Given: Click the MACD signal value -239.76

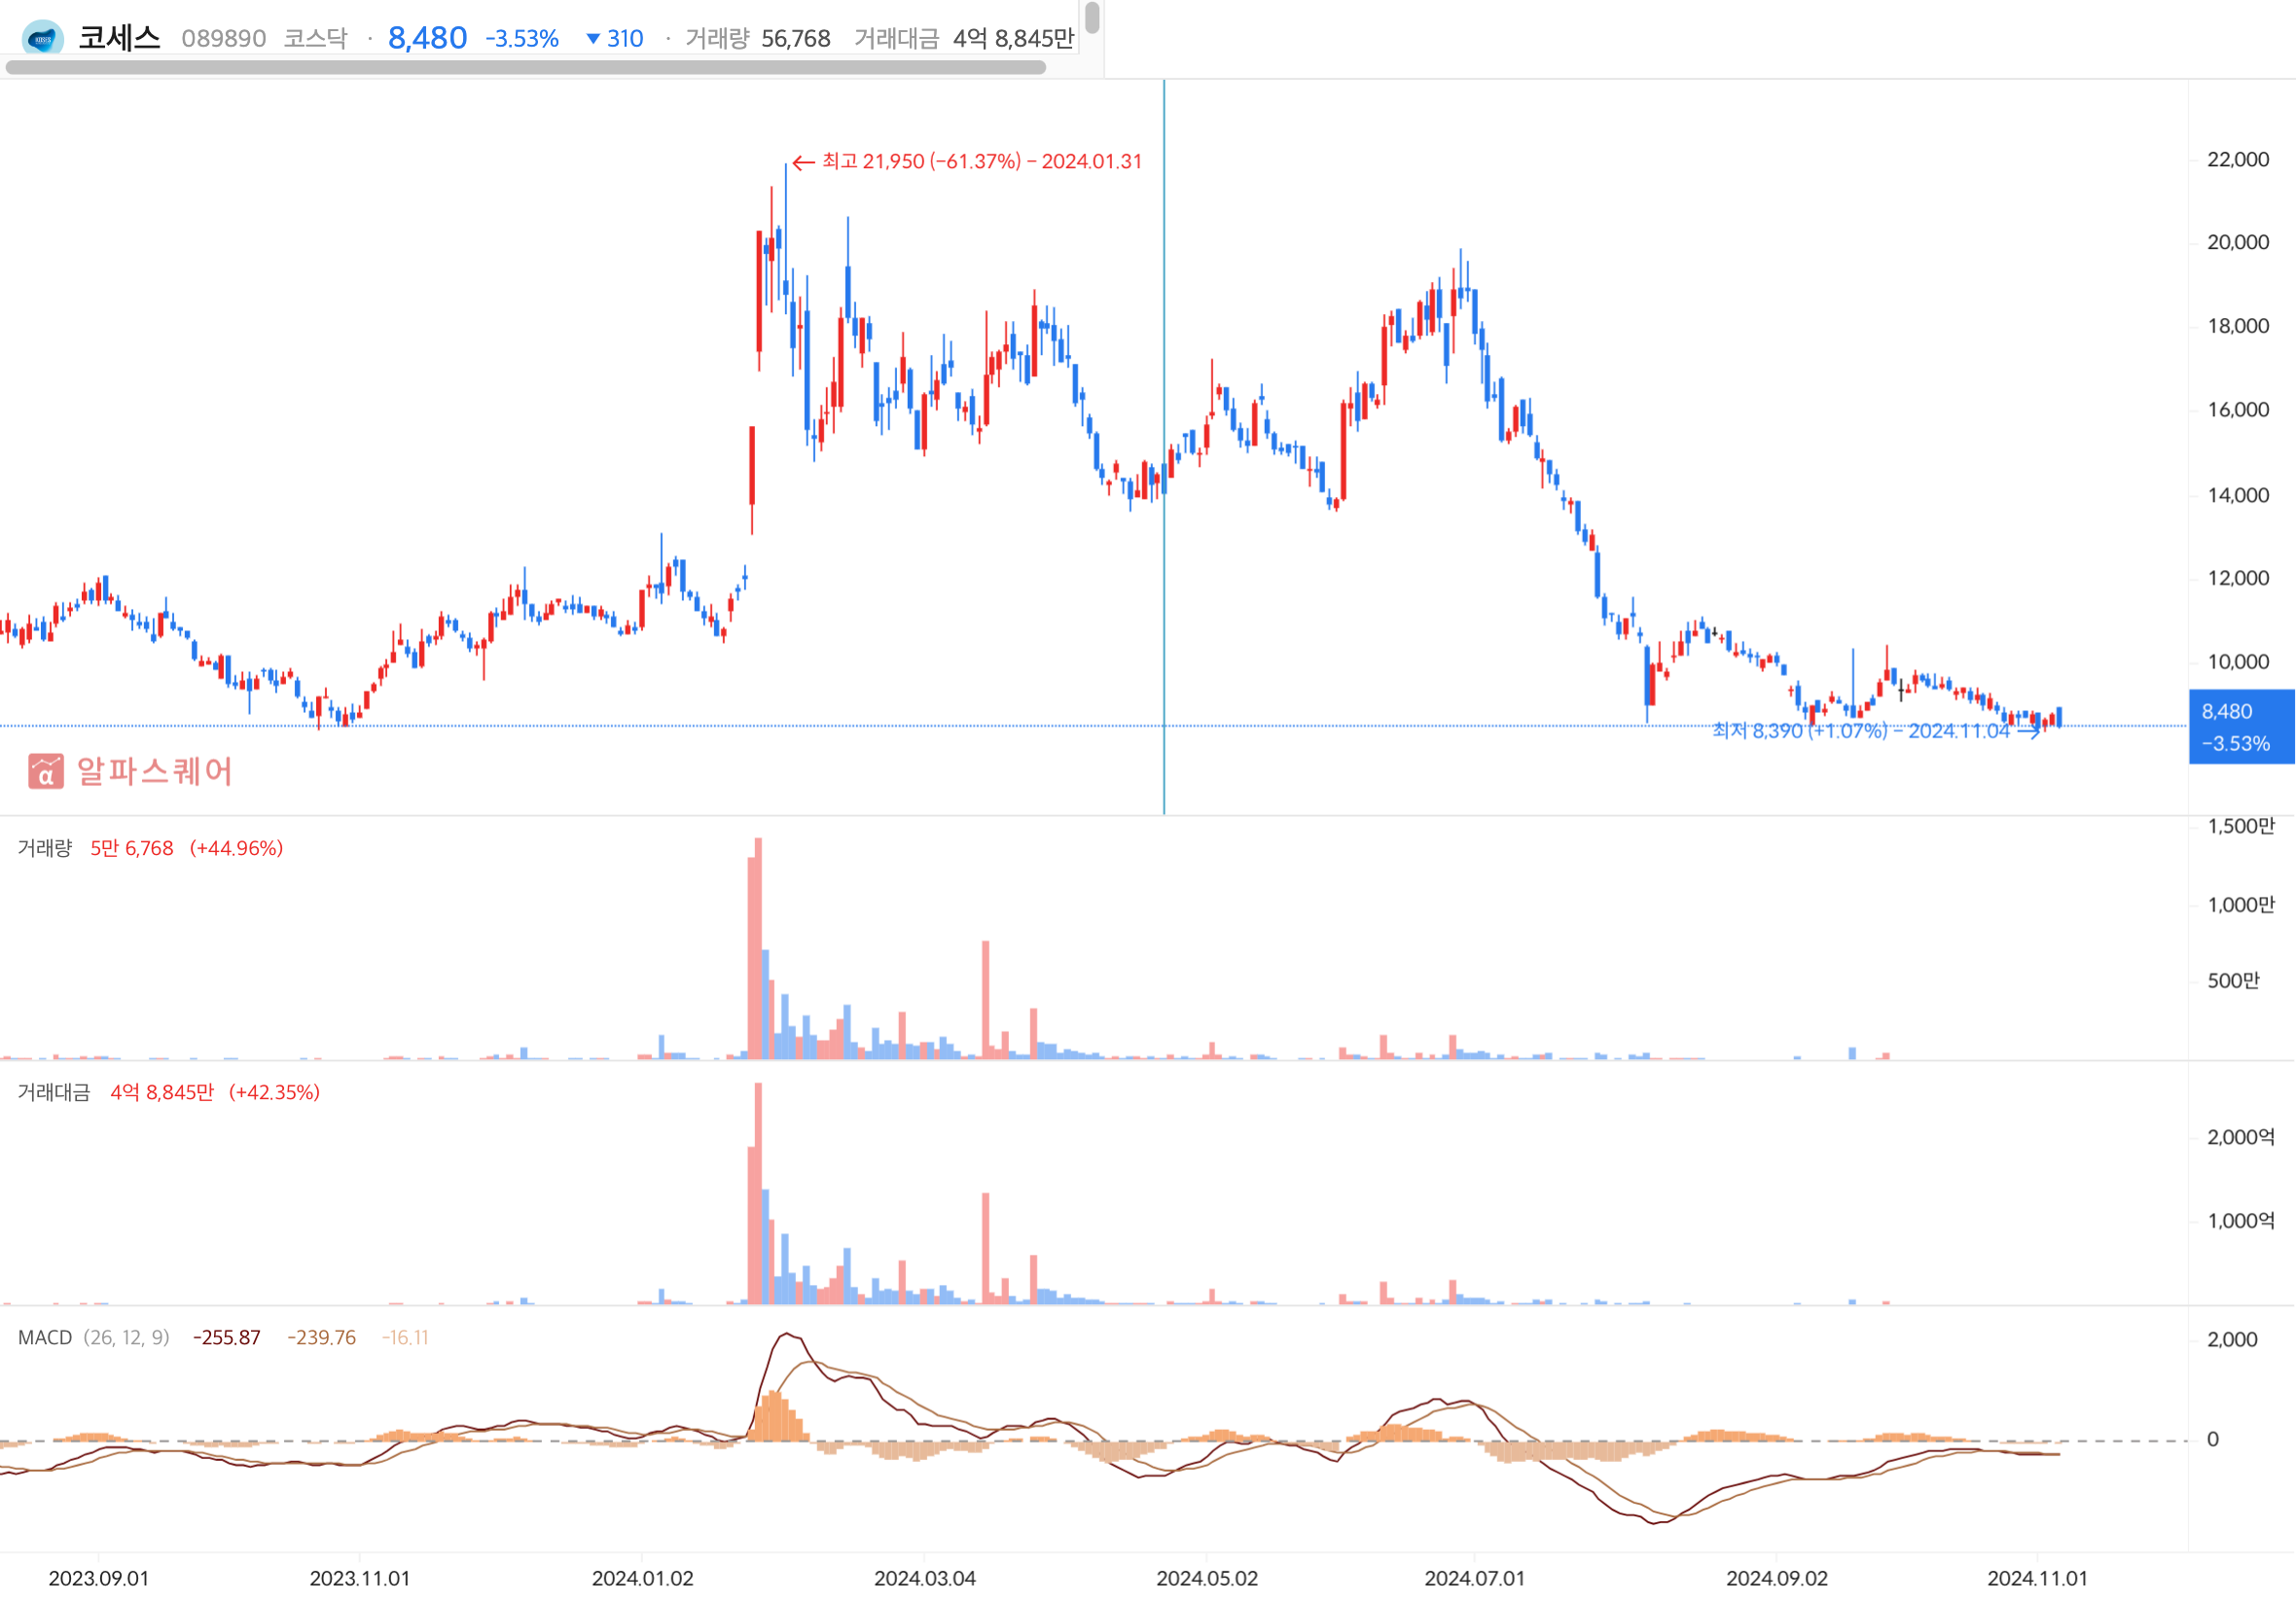Looking at the screenshot, I should [x=321, y=1338].
